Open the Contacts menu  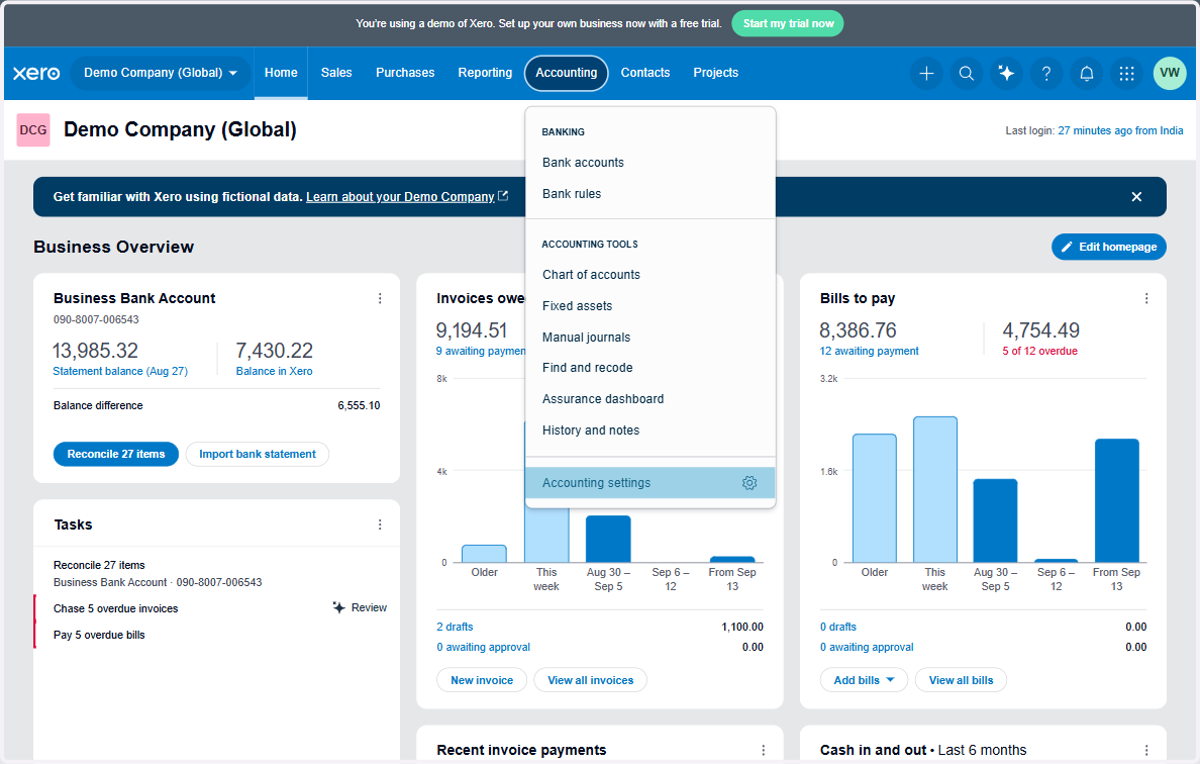point(645,73)
